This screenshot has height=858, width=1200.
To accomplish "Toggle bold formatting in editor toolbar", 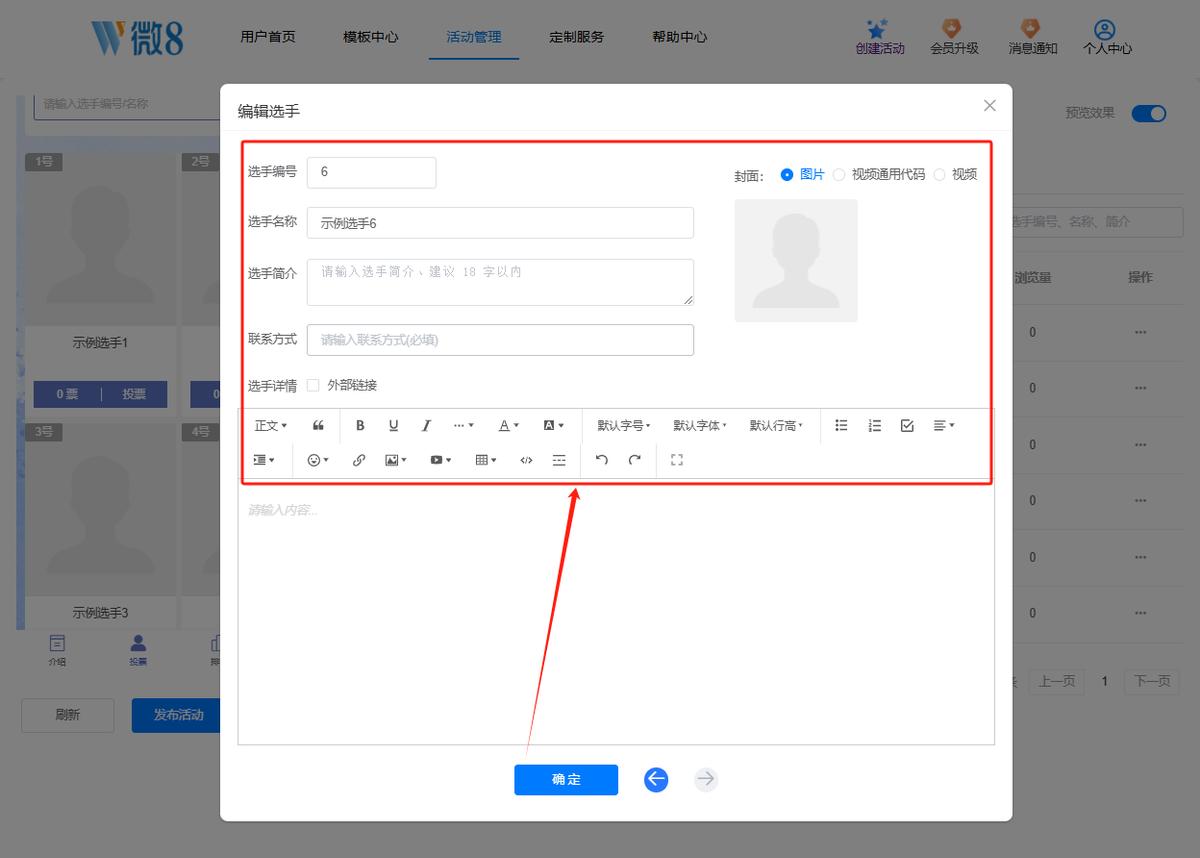I will tap(360, 425).
